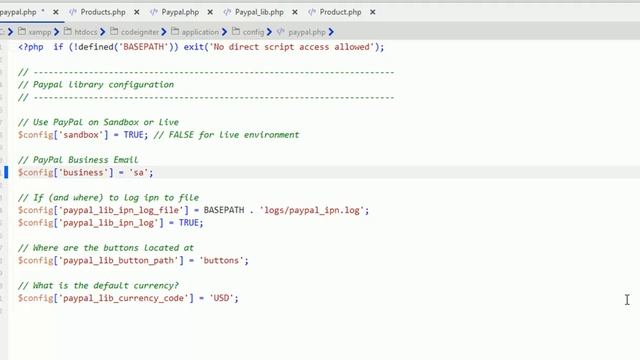Switch to the Paypal_lib.php tab
Image resolution: width=640 pixels, height=360 pixels.
pos(259,12)
